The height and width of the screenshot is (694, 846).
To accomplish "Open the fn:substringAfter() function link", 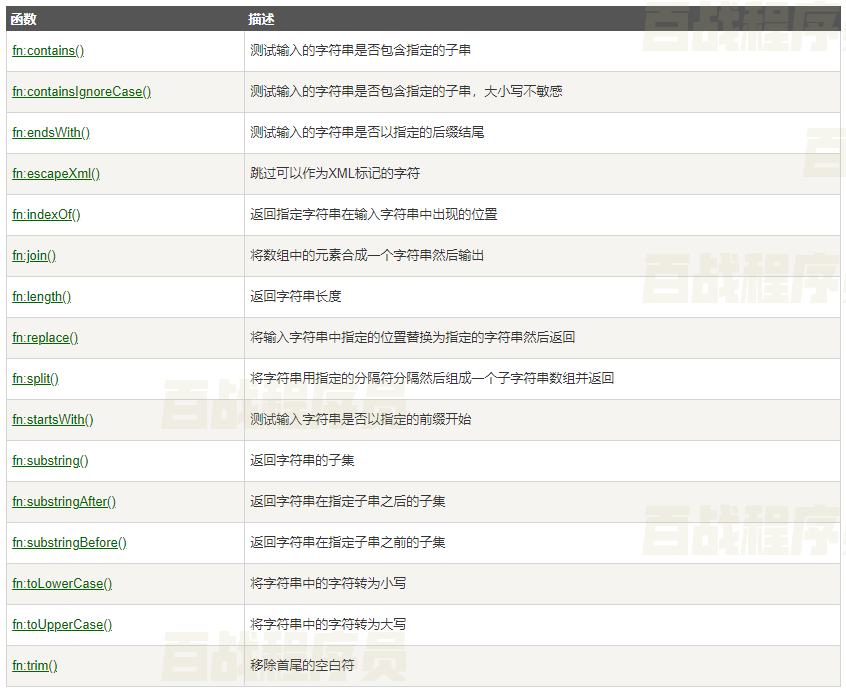I will pyautogui.click(x=64, y=501).
